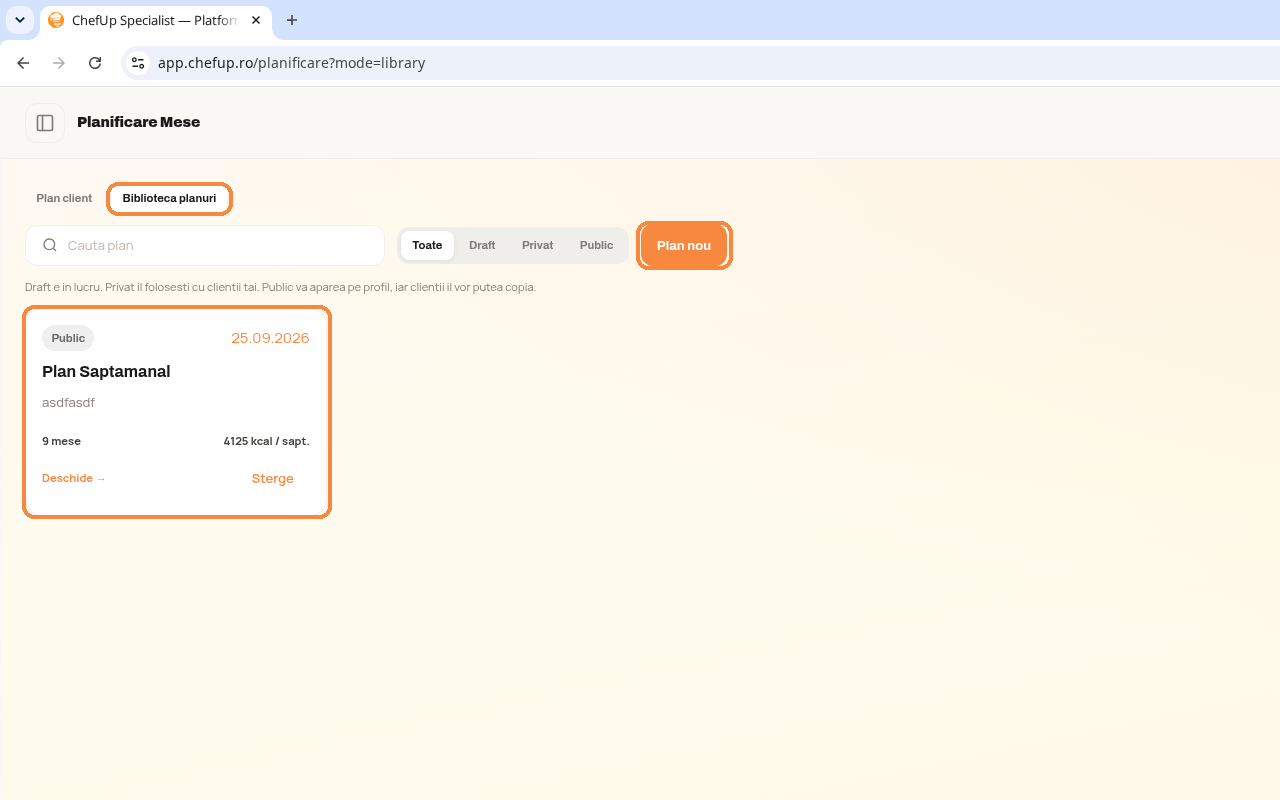This screenshot has width=1280, height=800.
Task: Filter plans by Privat
Action: pos(537,245)
